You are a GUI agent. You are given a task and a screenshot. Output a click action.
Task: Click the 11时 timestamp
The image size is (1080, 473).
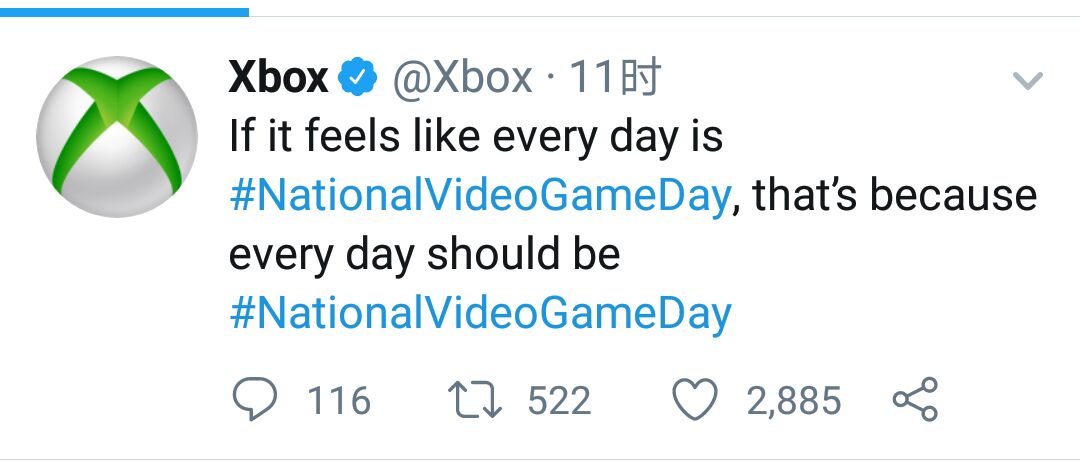[614, 78]
